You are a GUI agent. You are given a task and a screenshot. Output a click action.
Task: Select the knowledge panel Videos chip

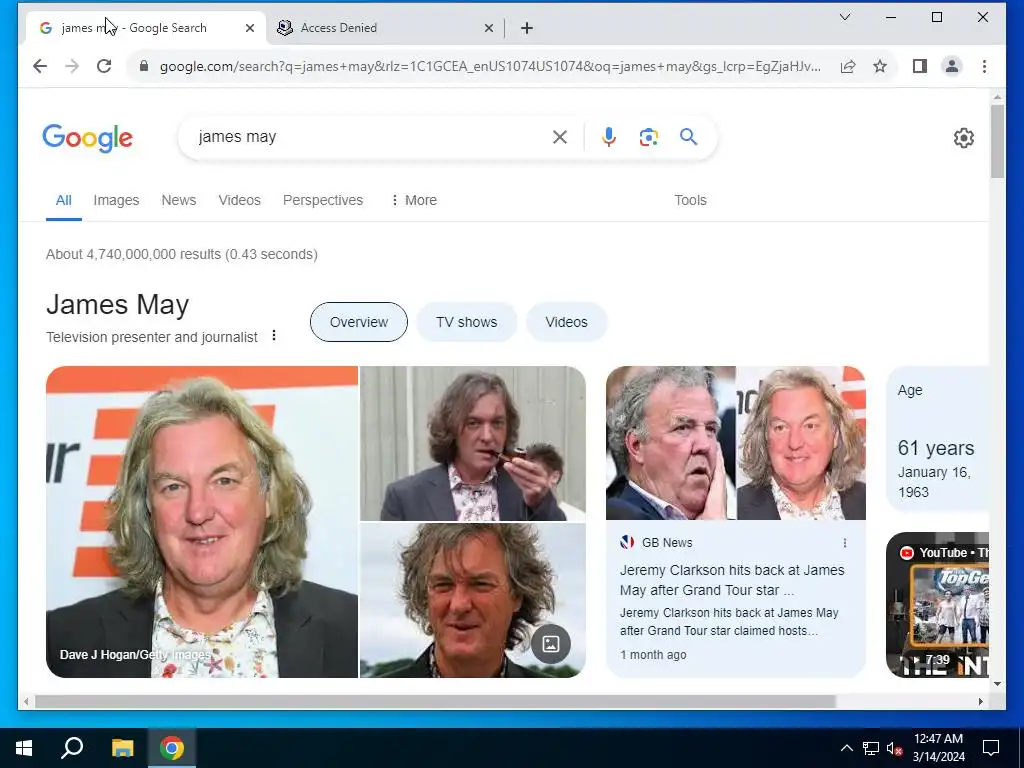(x=566, y=322)
